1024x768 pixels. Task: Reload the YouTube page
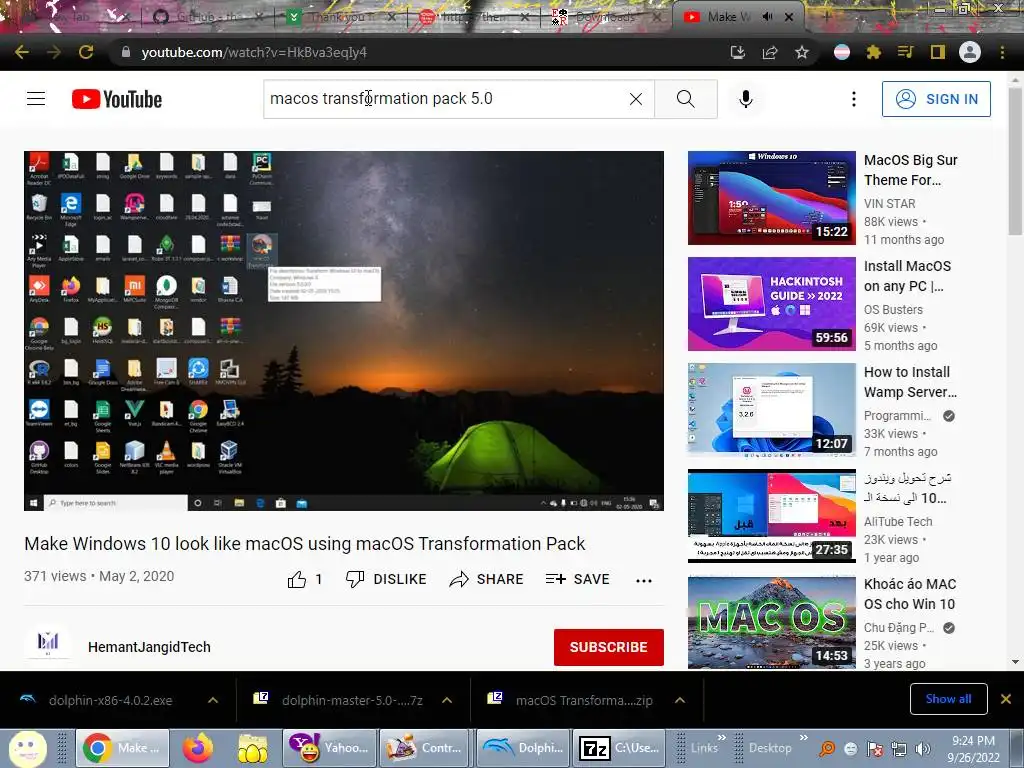pos(86,52)
